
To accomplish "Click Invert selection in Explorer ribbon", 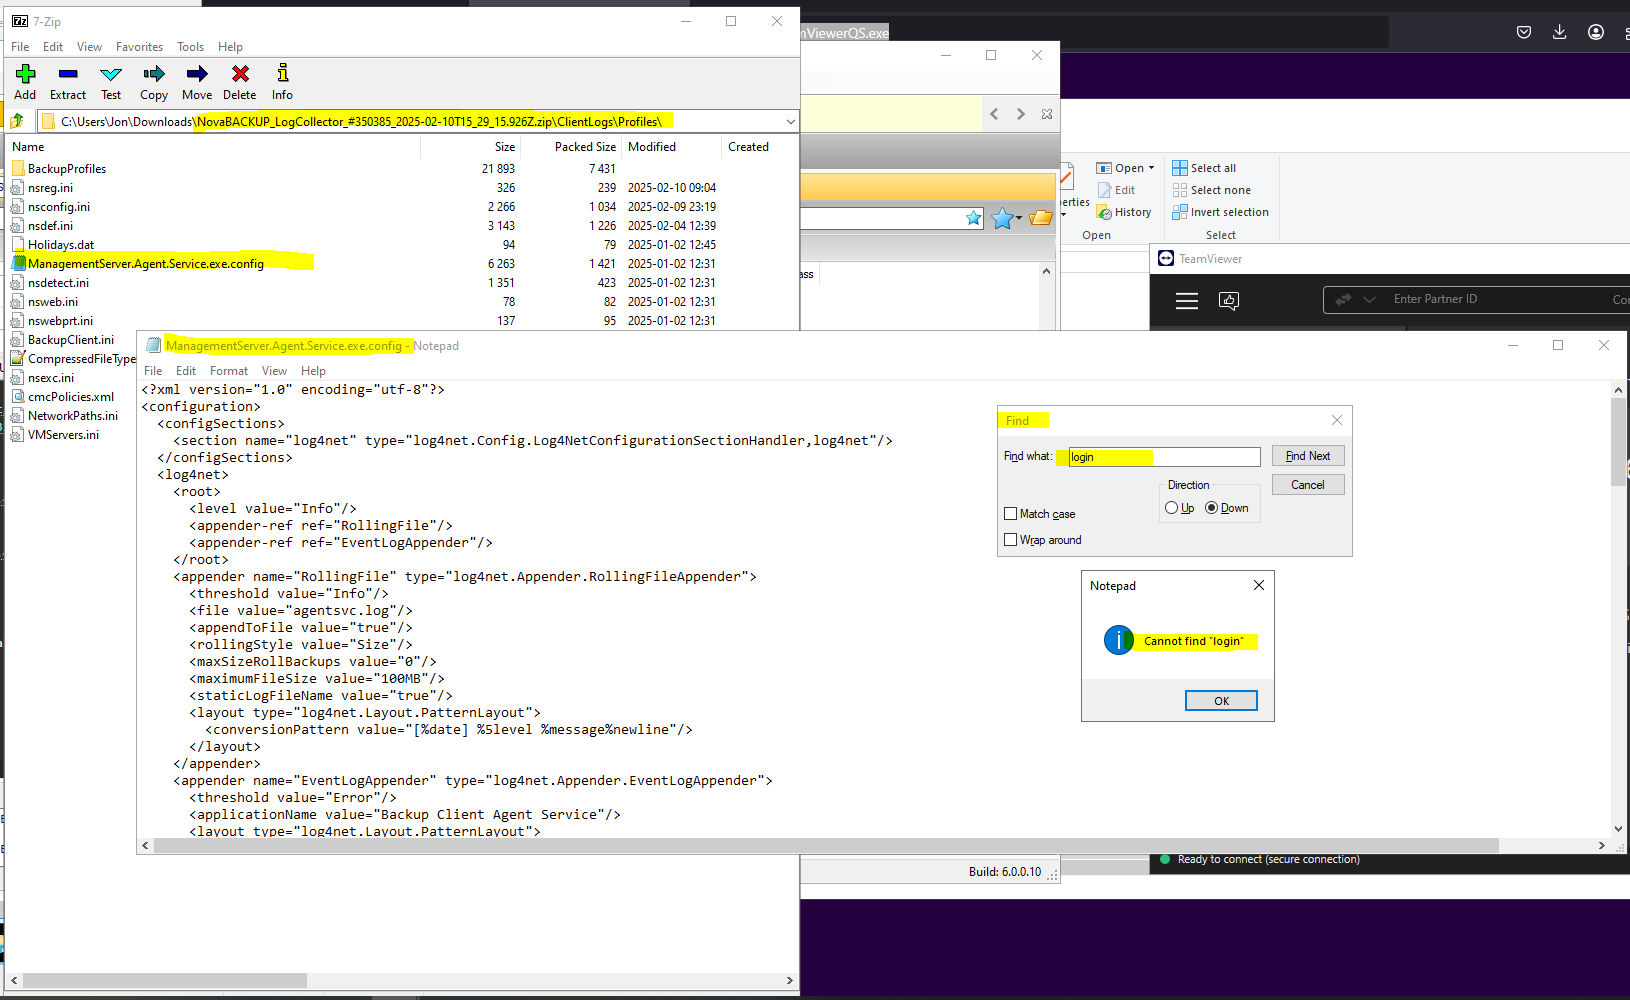I will [1220, 212].
